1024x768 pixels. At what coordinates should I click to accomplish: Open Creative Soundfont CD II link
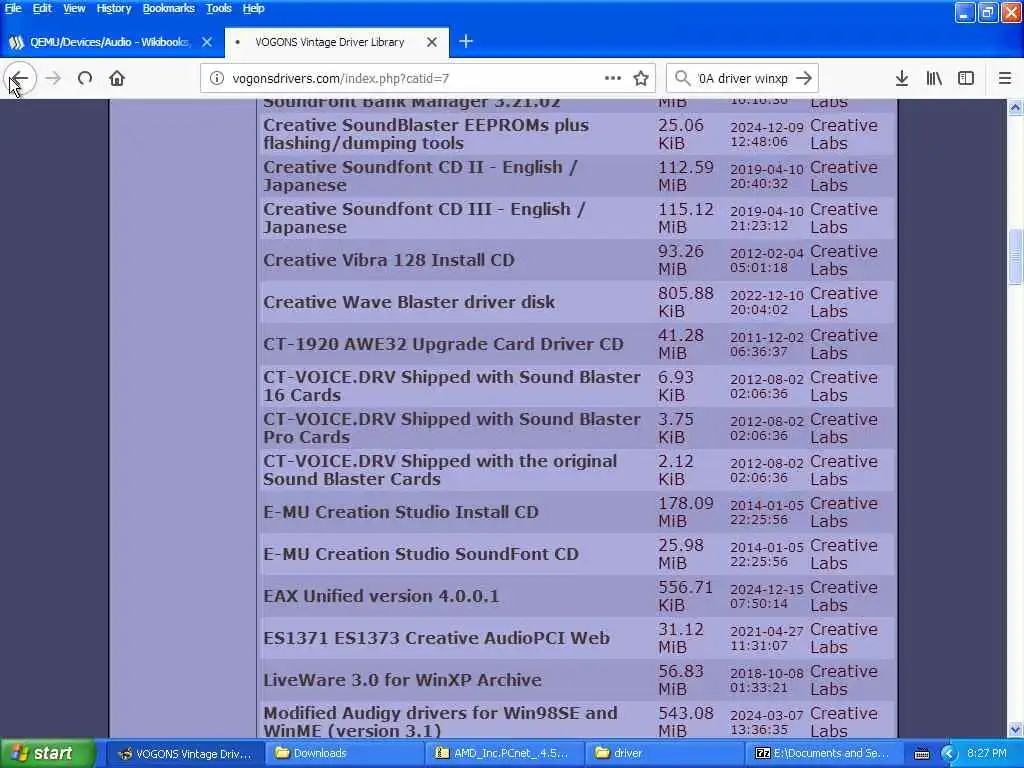point(420,176)
